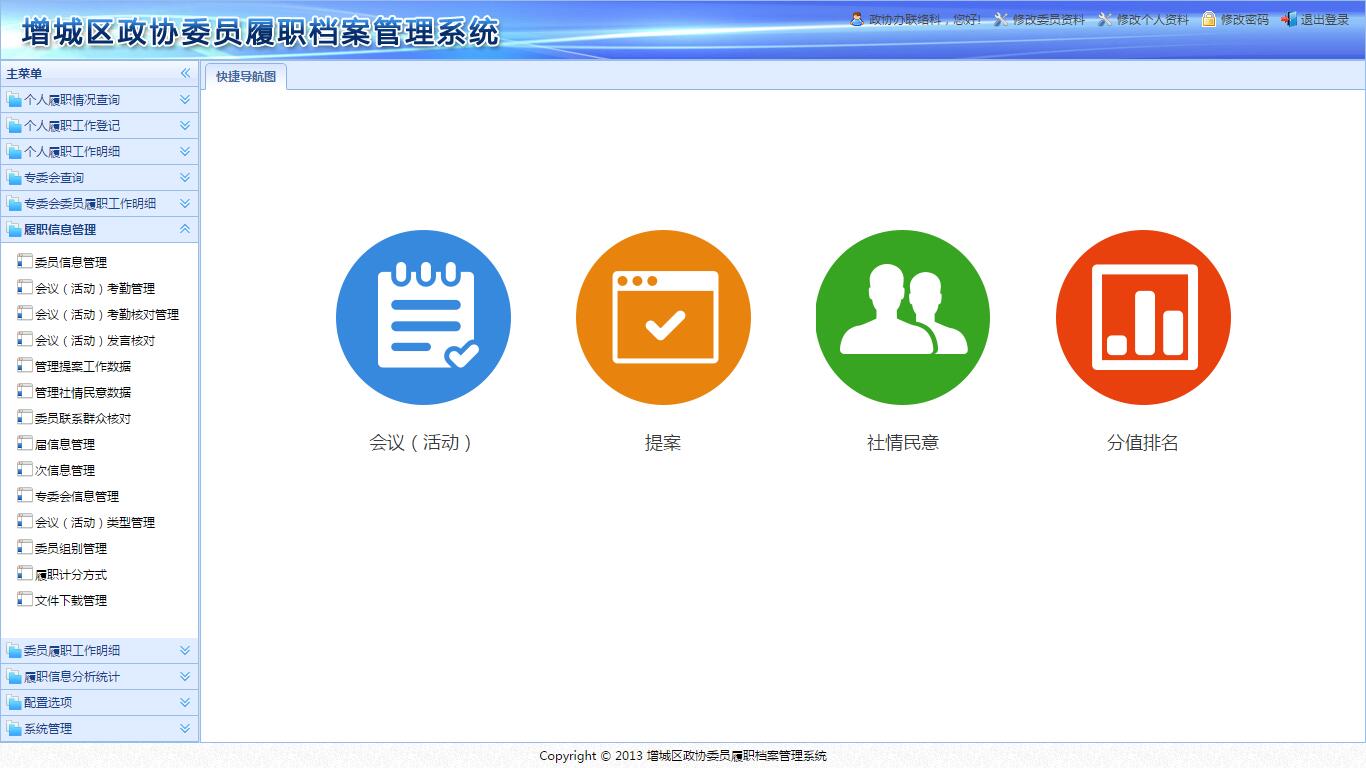Viewport: 1366px width, 768px height.
Task: Expand the 委员履职工作明细 menu
Action: 100,650
